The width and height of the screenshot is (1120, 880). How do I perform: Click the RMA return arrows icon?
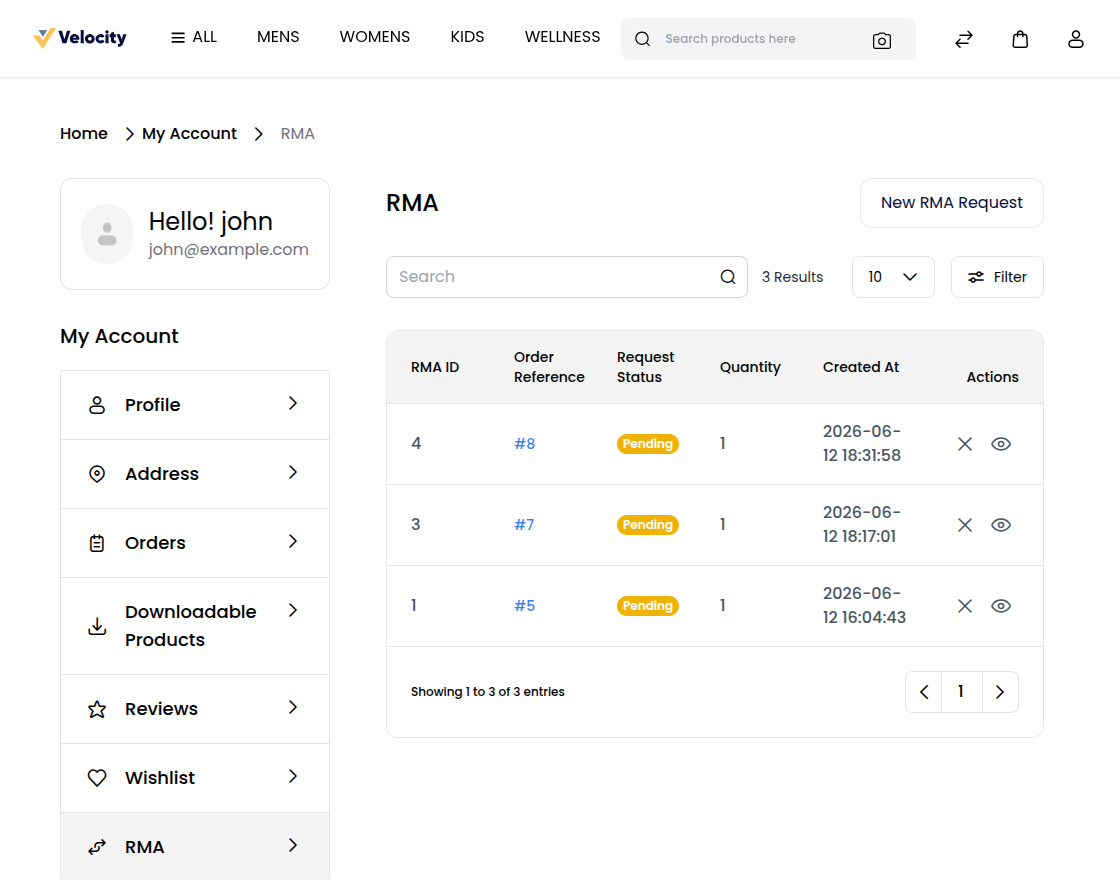point(97,847)
